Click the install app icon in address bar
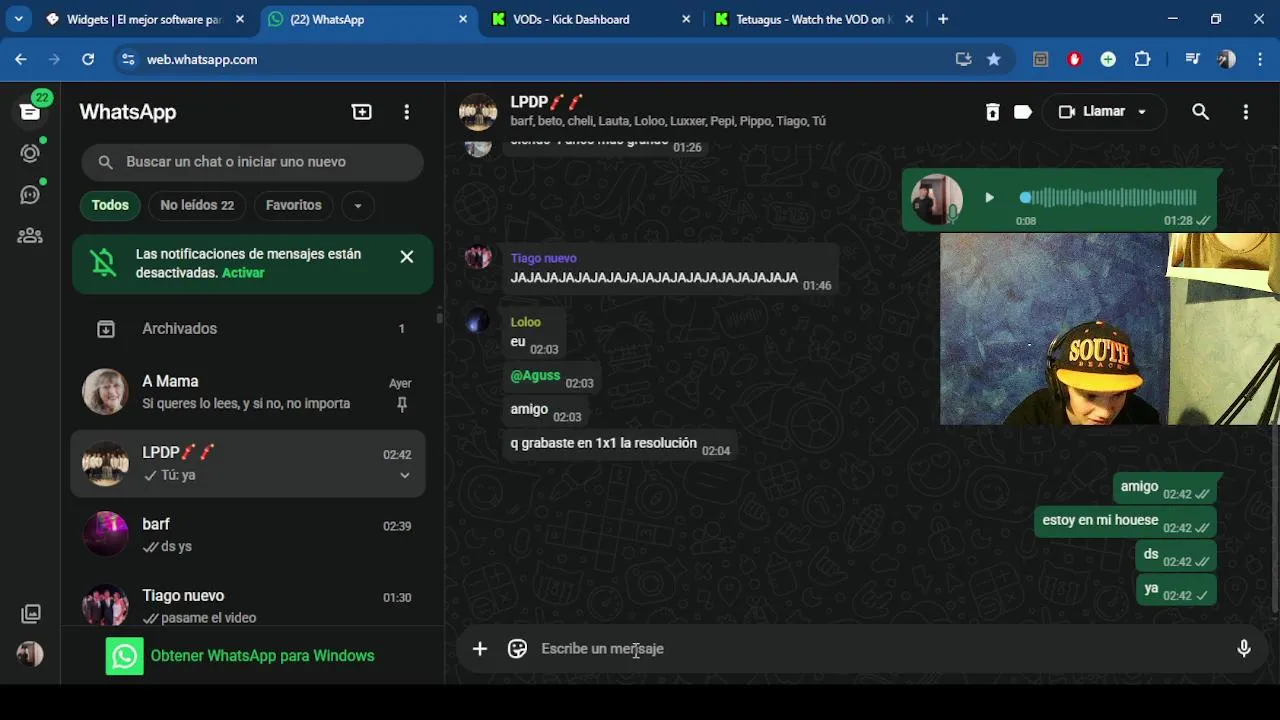The width and height of the screenshot is (1280, 720). [963, 59]
